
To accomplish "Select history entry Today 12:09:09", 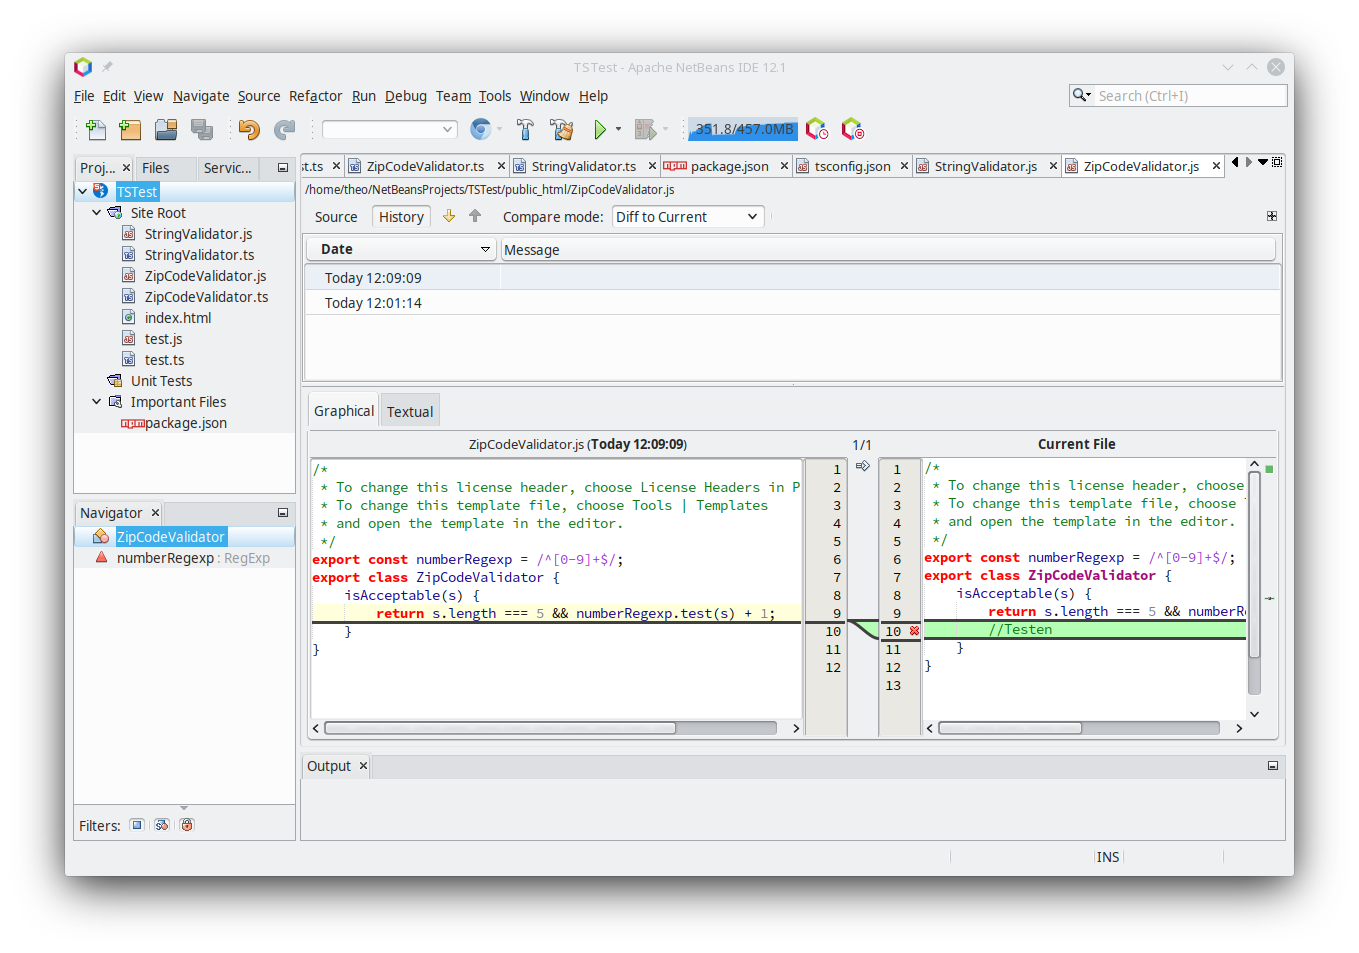I will pos(792,277).
